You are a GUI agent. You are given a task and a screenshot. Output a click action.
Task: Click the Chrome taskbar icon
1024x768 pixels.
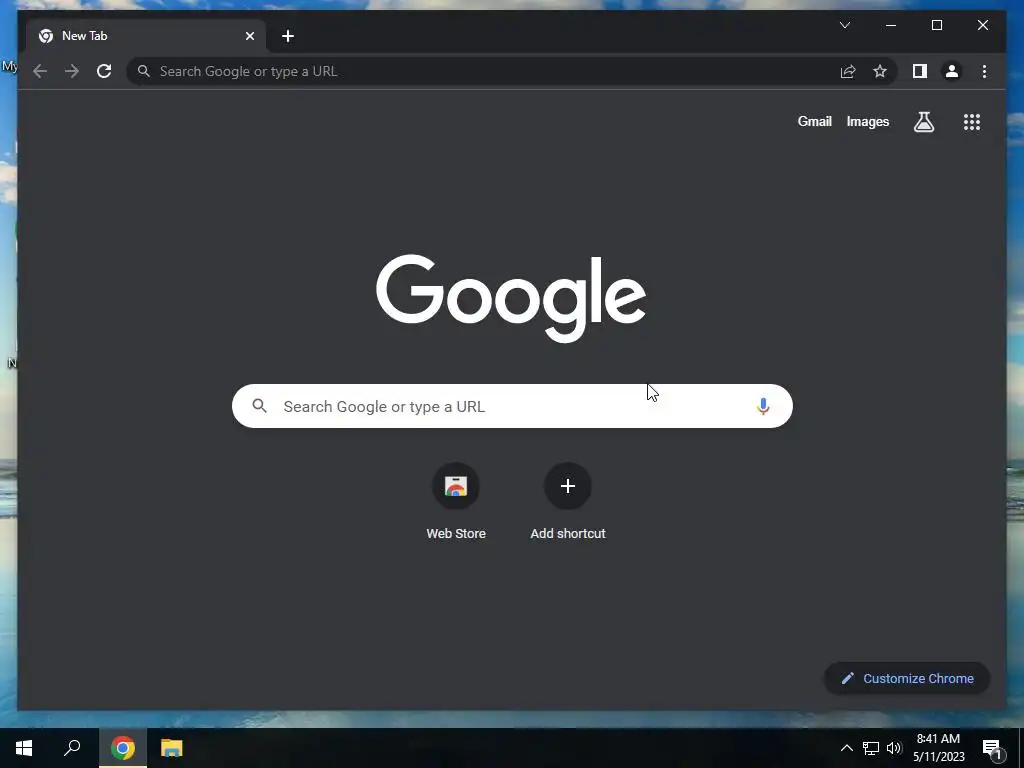click(x=122, y=748)
